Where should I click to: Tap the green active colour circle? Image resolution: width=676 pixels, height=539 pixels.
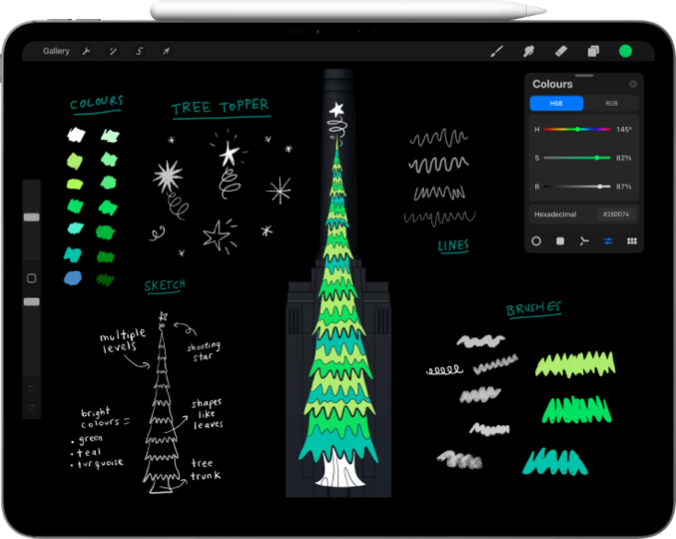(x=625, y=51)
